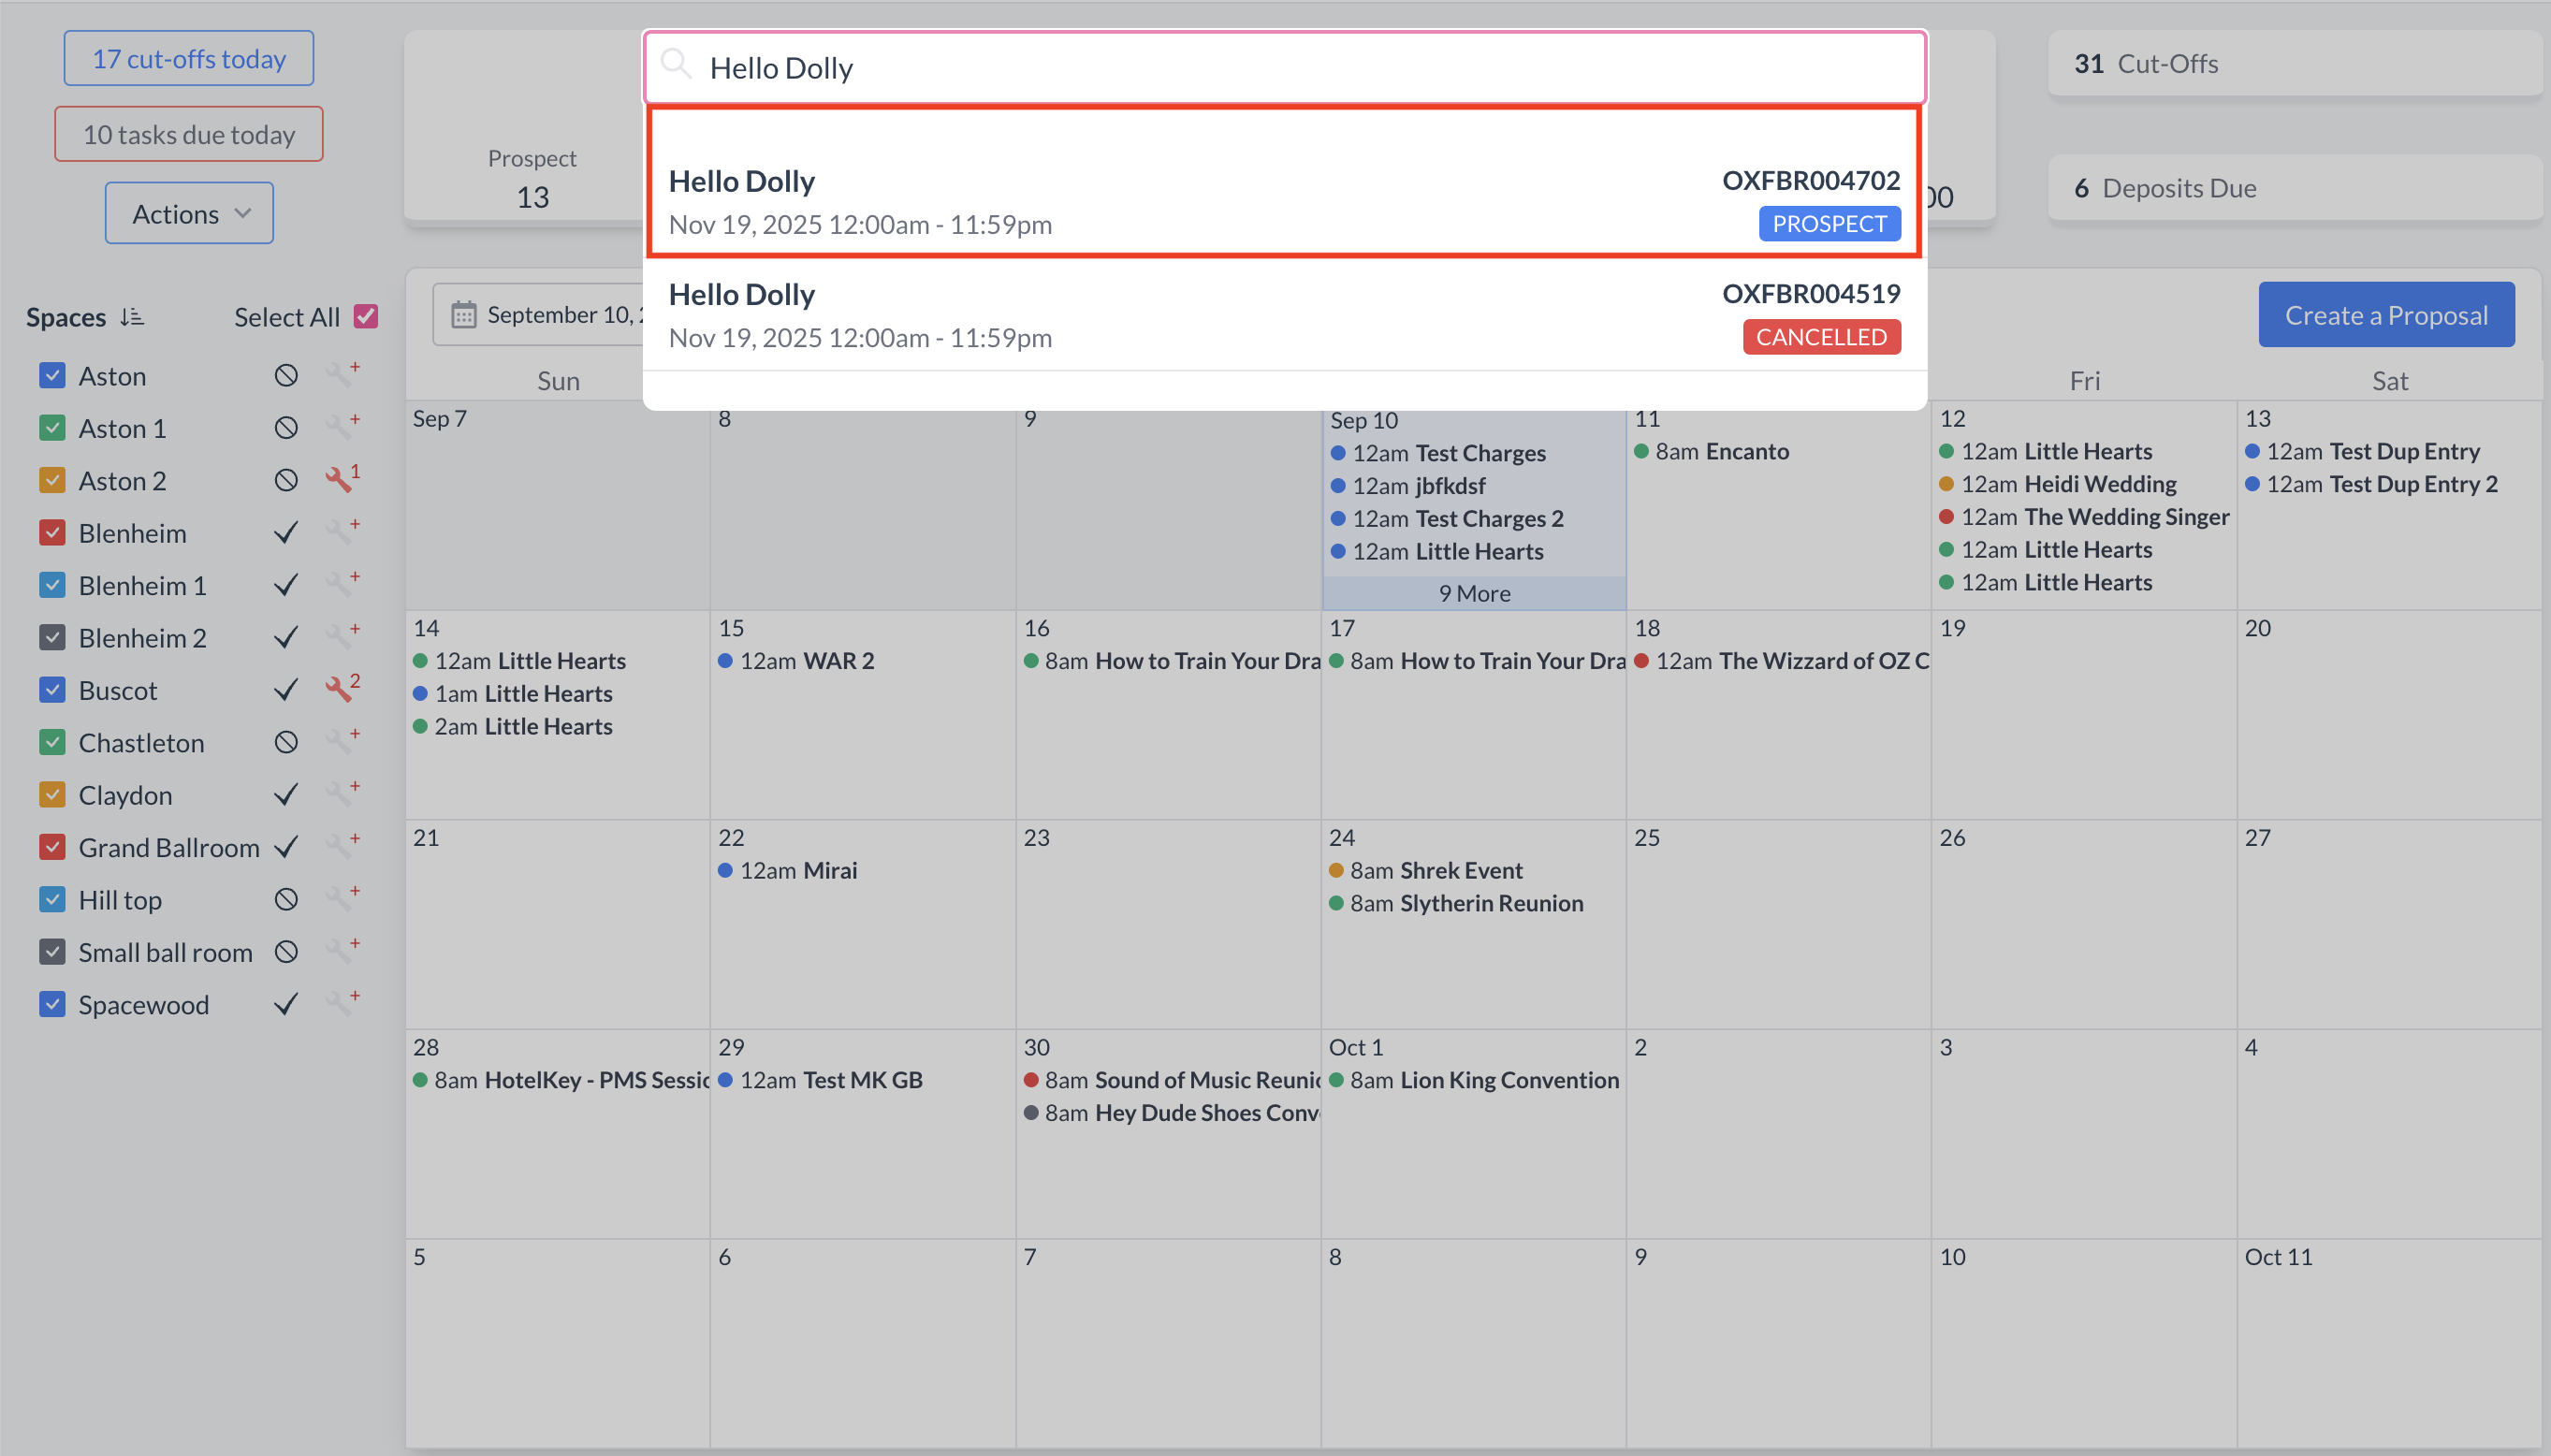Click red wrench icon beside Buscot
Screen dimensions: 2551x1456
(340, 690)
